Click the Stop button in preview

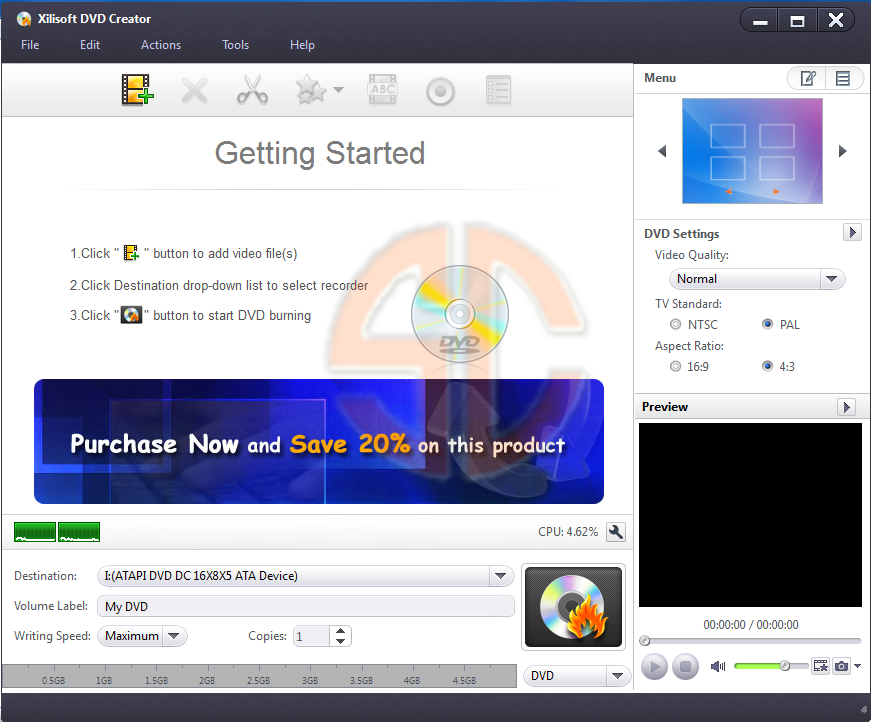point(685,666)
